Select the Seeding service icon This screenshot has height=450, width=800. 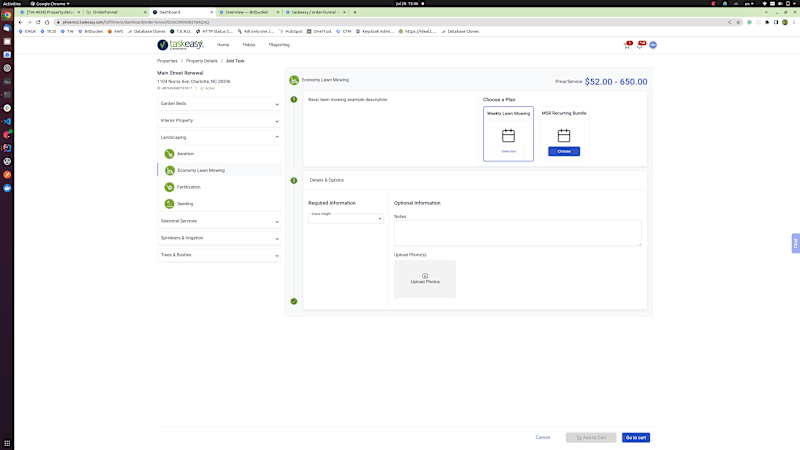click(169, 204)
